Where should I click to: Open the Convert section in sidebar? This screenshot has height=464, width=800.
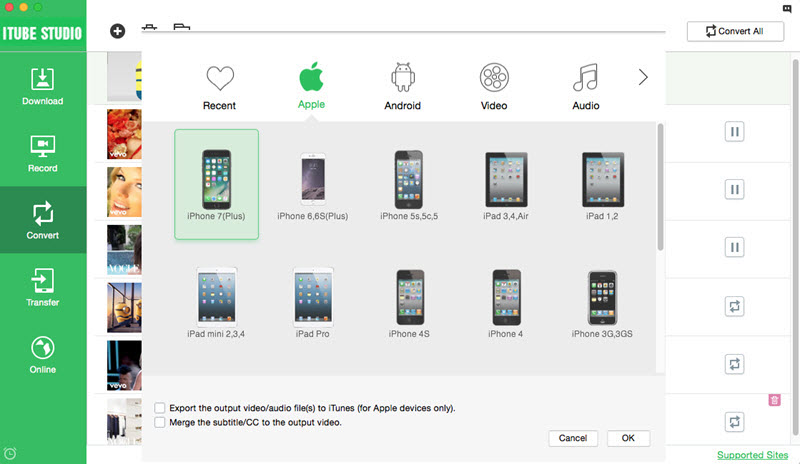point(43,220)
